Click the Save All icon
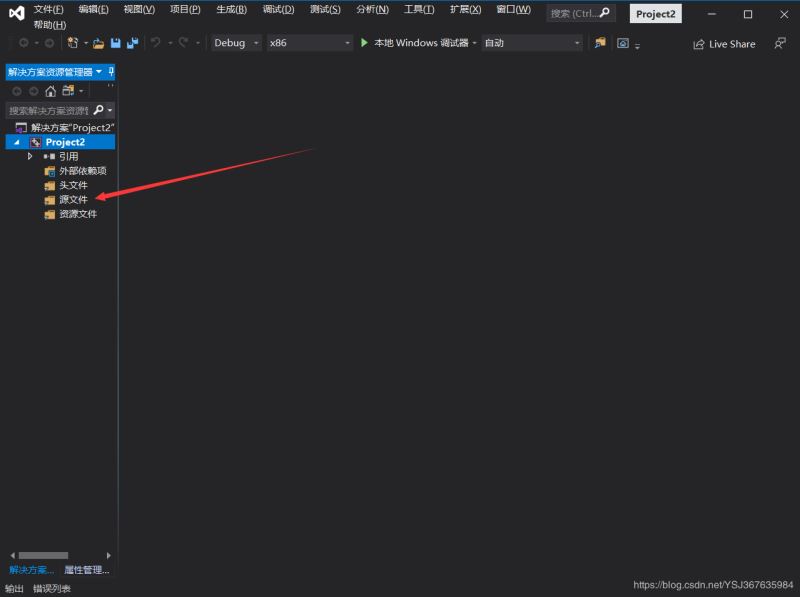 coord(133,43)
